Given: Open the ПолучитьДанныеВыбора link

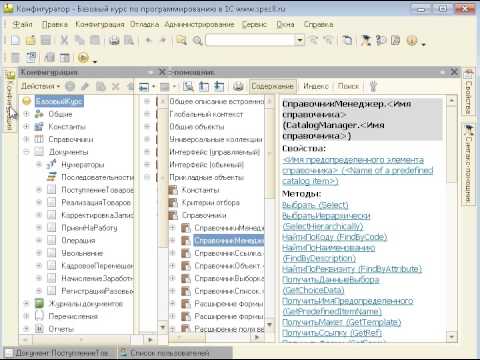Looking at the screenshot, I should click(x=331, y=285).
